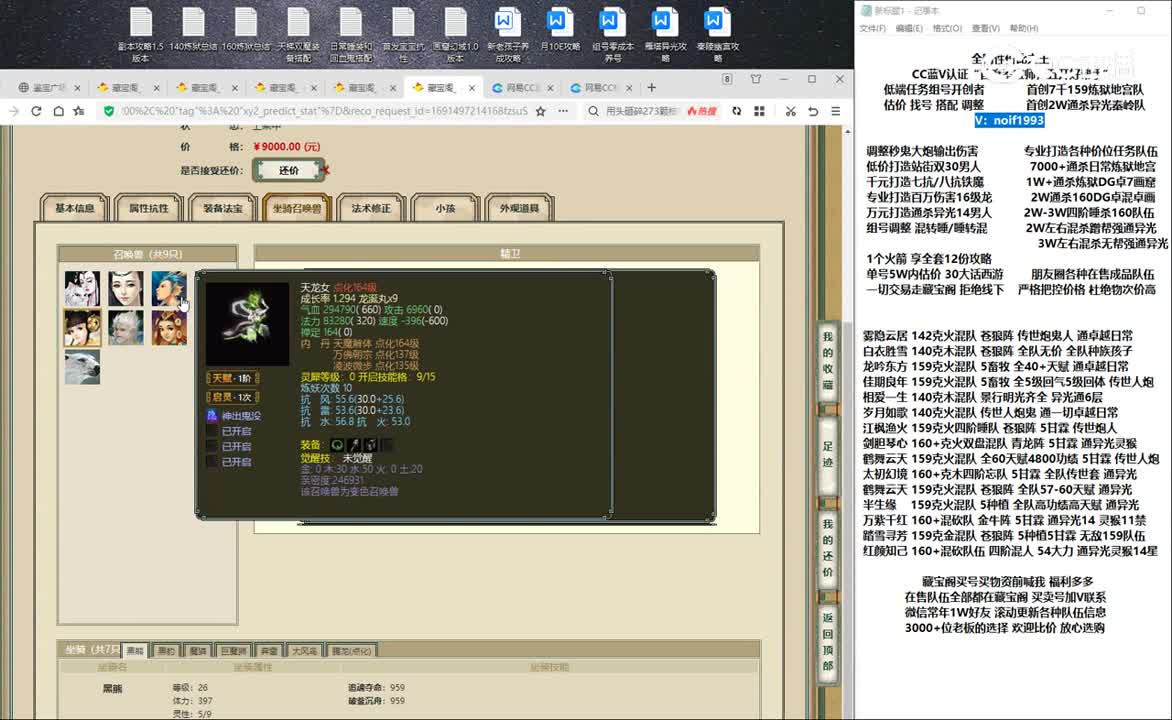
Task: Click the browser undo arrow icon
Action: pyautogui.click(x=813, y=111)
